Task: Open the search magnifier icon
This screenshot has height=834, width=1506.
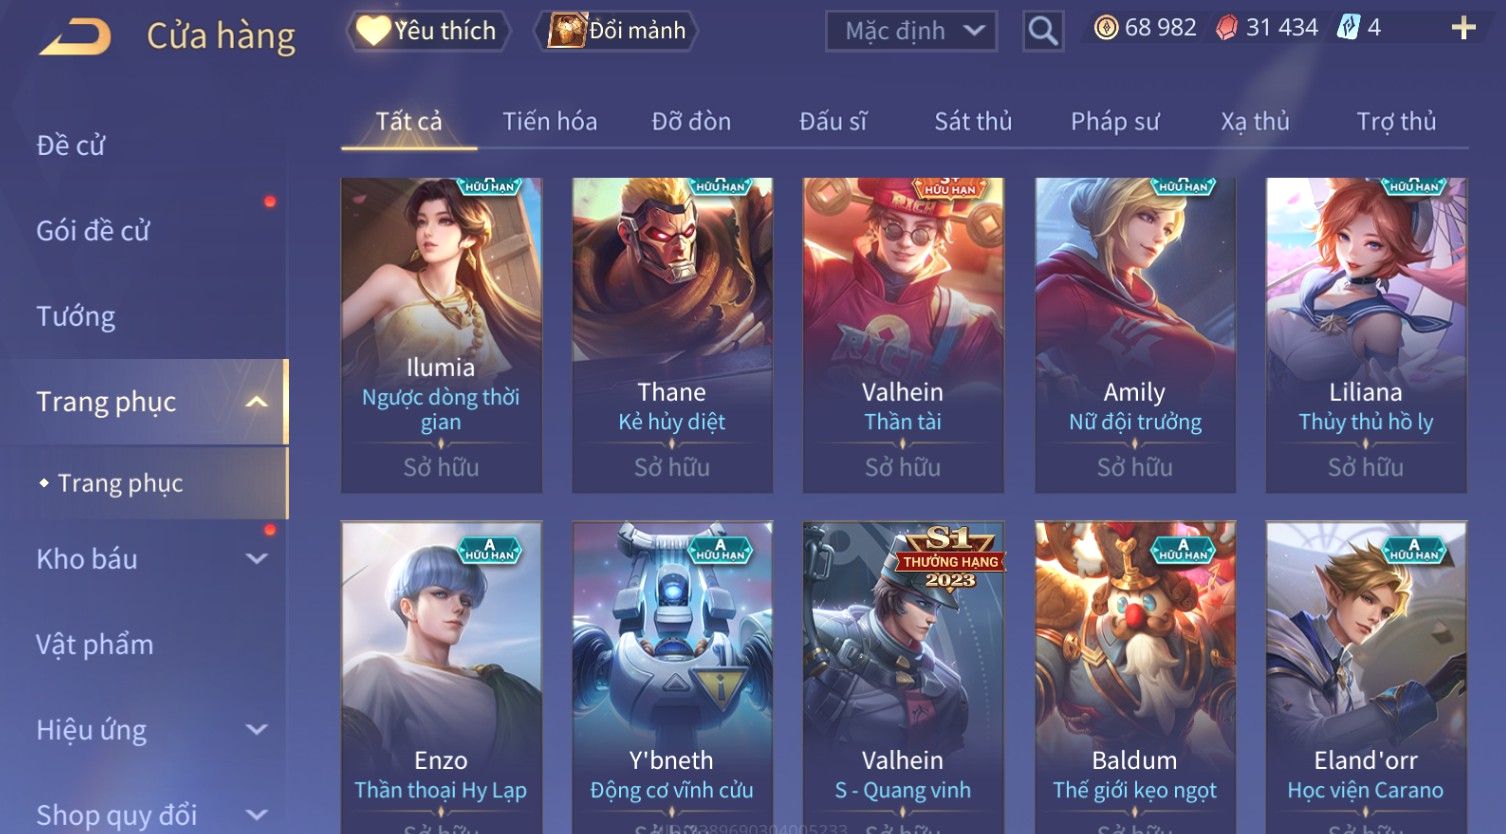Action: 1043,31
